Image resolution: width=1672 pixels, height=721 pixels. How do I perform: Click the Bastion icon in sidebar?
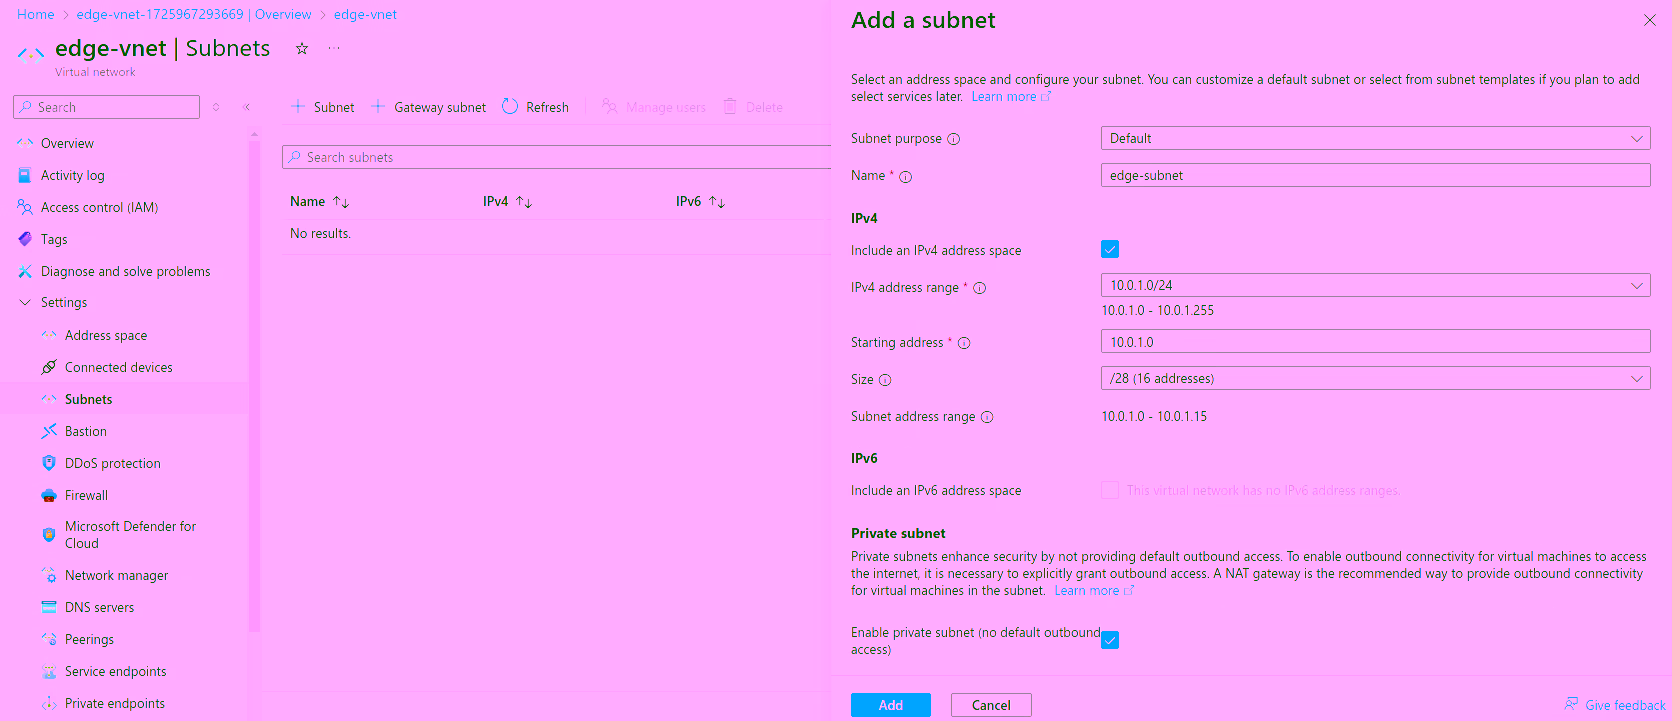49,431
